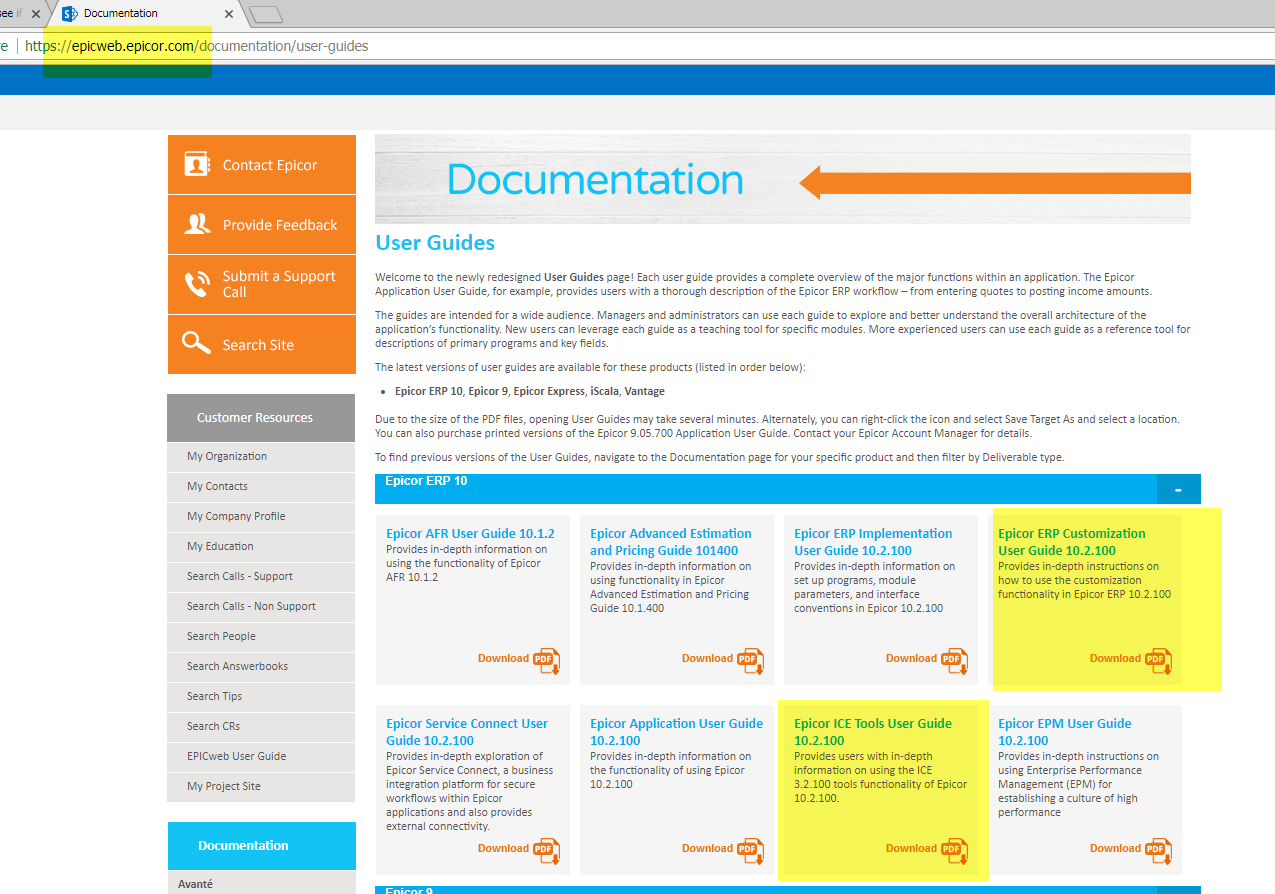Click the Submit a Support Call phone icon
The width and height of the screenshot is (1275, 894).
[x=197, y=284]
